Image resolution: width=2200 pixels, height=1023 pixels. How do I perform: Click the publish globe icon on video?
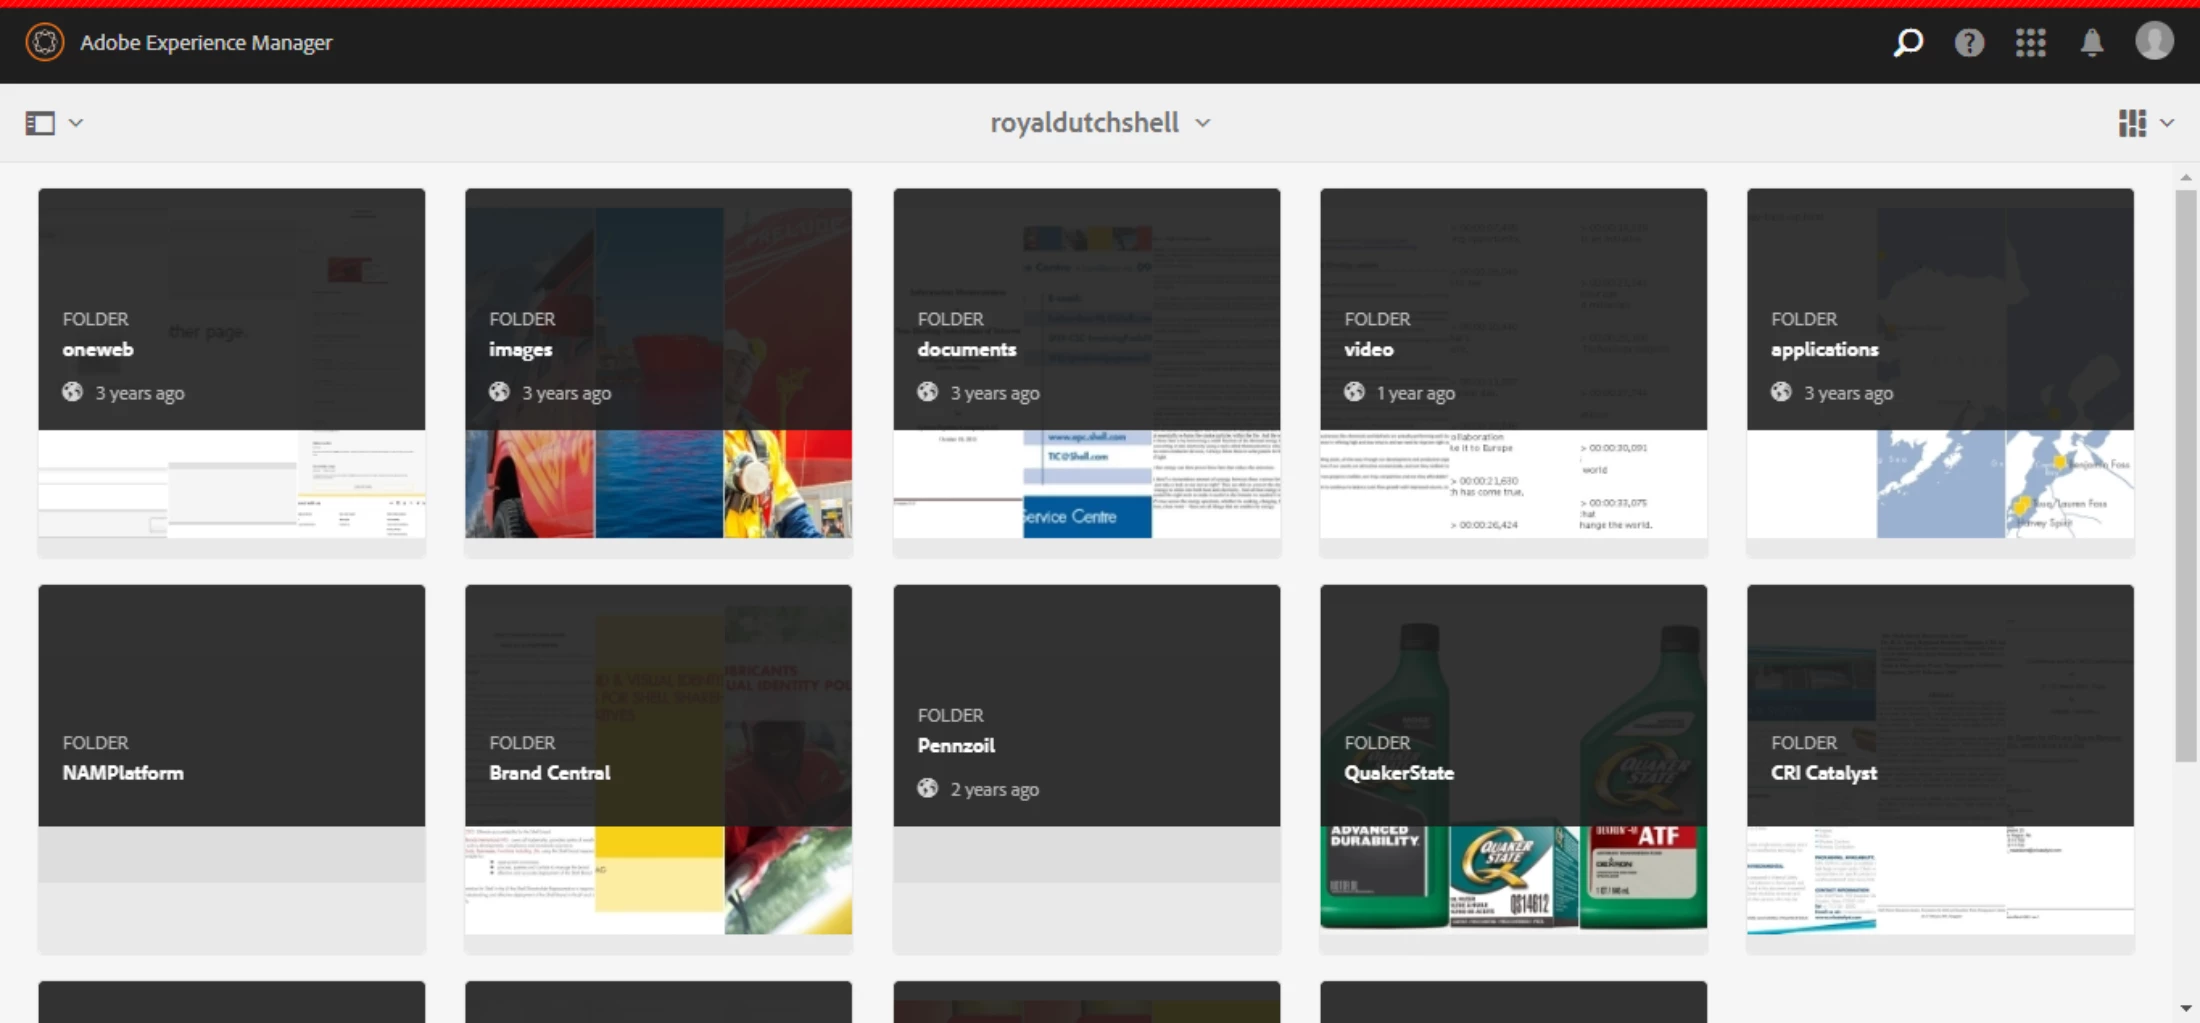[1354, 392]
